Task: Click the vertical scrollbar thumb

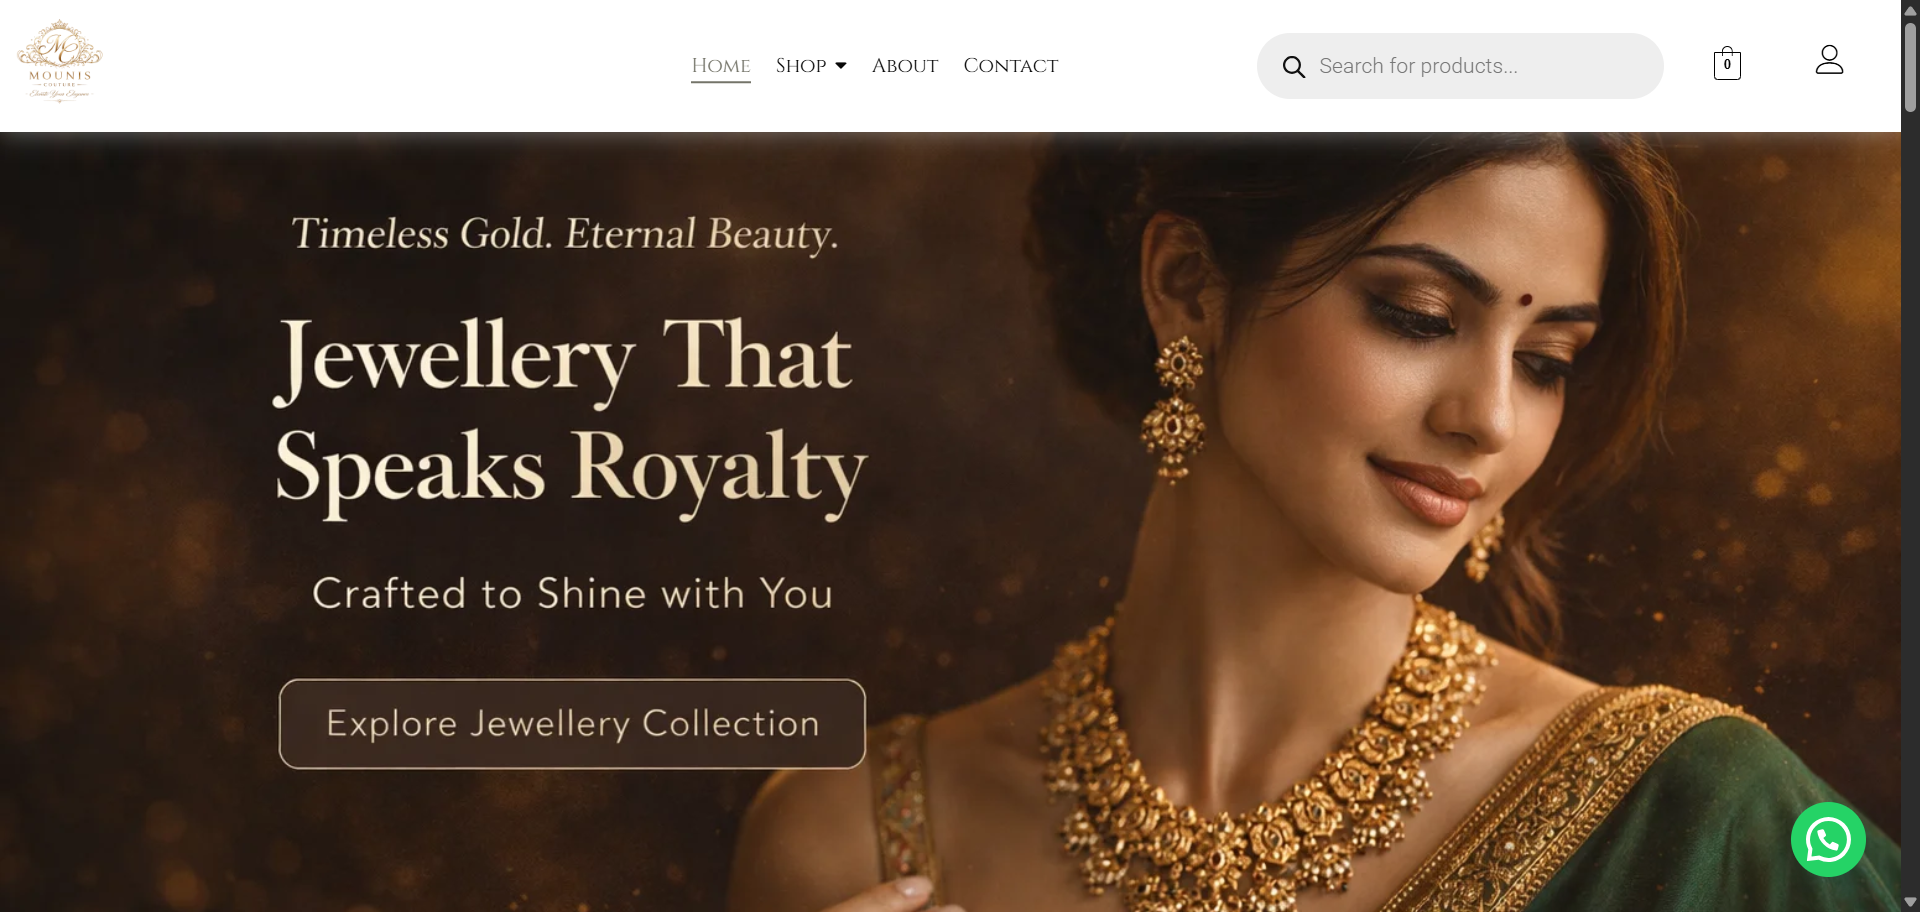Action: [x=1910, y=65]
